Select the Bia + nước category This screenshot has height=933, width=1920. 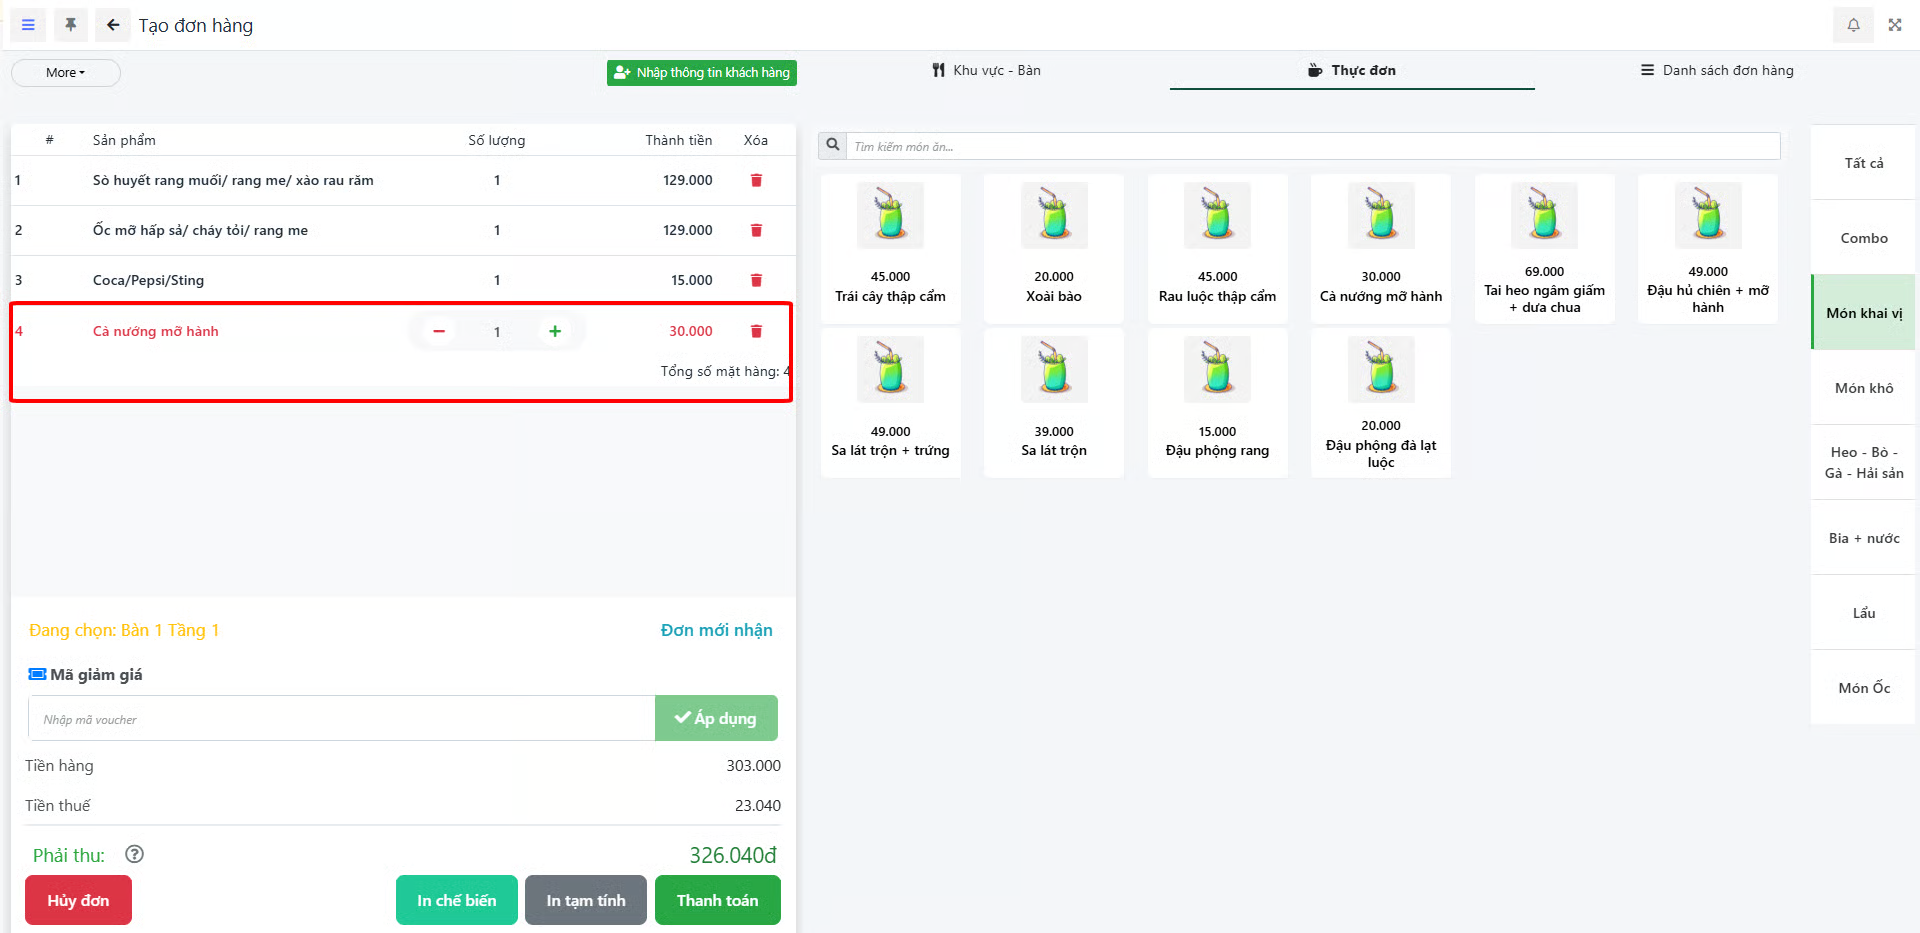click(x=1863, y=538)
